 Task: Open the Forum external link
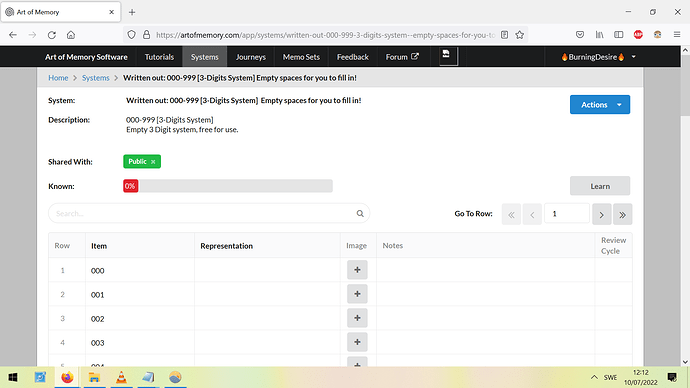pyautogui.click(x=402, y=57)
